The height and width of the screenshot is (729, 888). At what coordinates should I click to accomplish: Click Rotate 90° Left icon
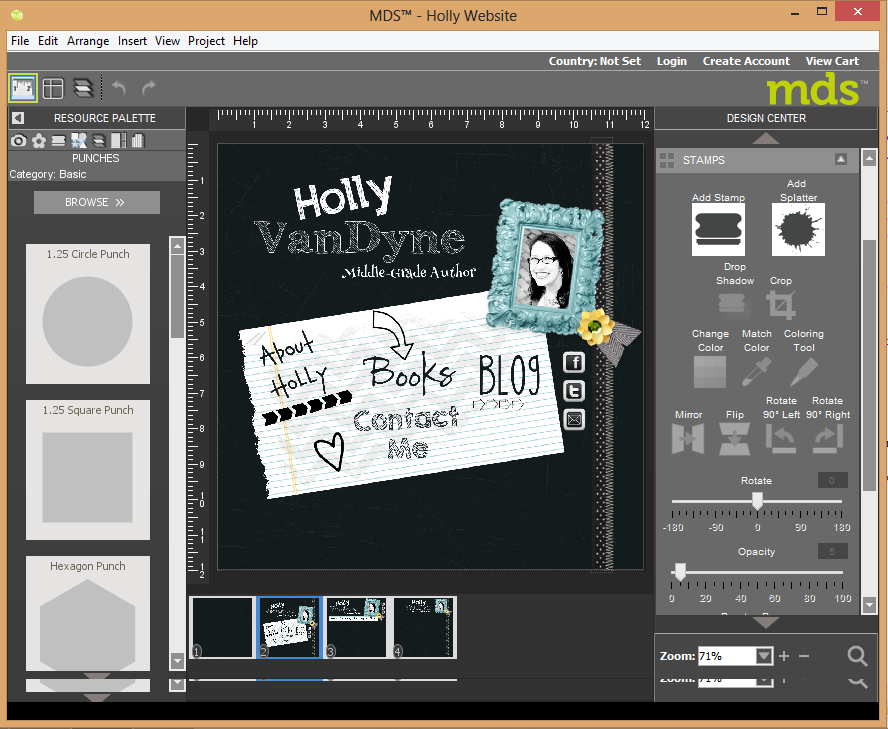pos(781,439)
